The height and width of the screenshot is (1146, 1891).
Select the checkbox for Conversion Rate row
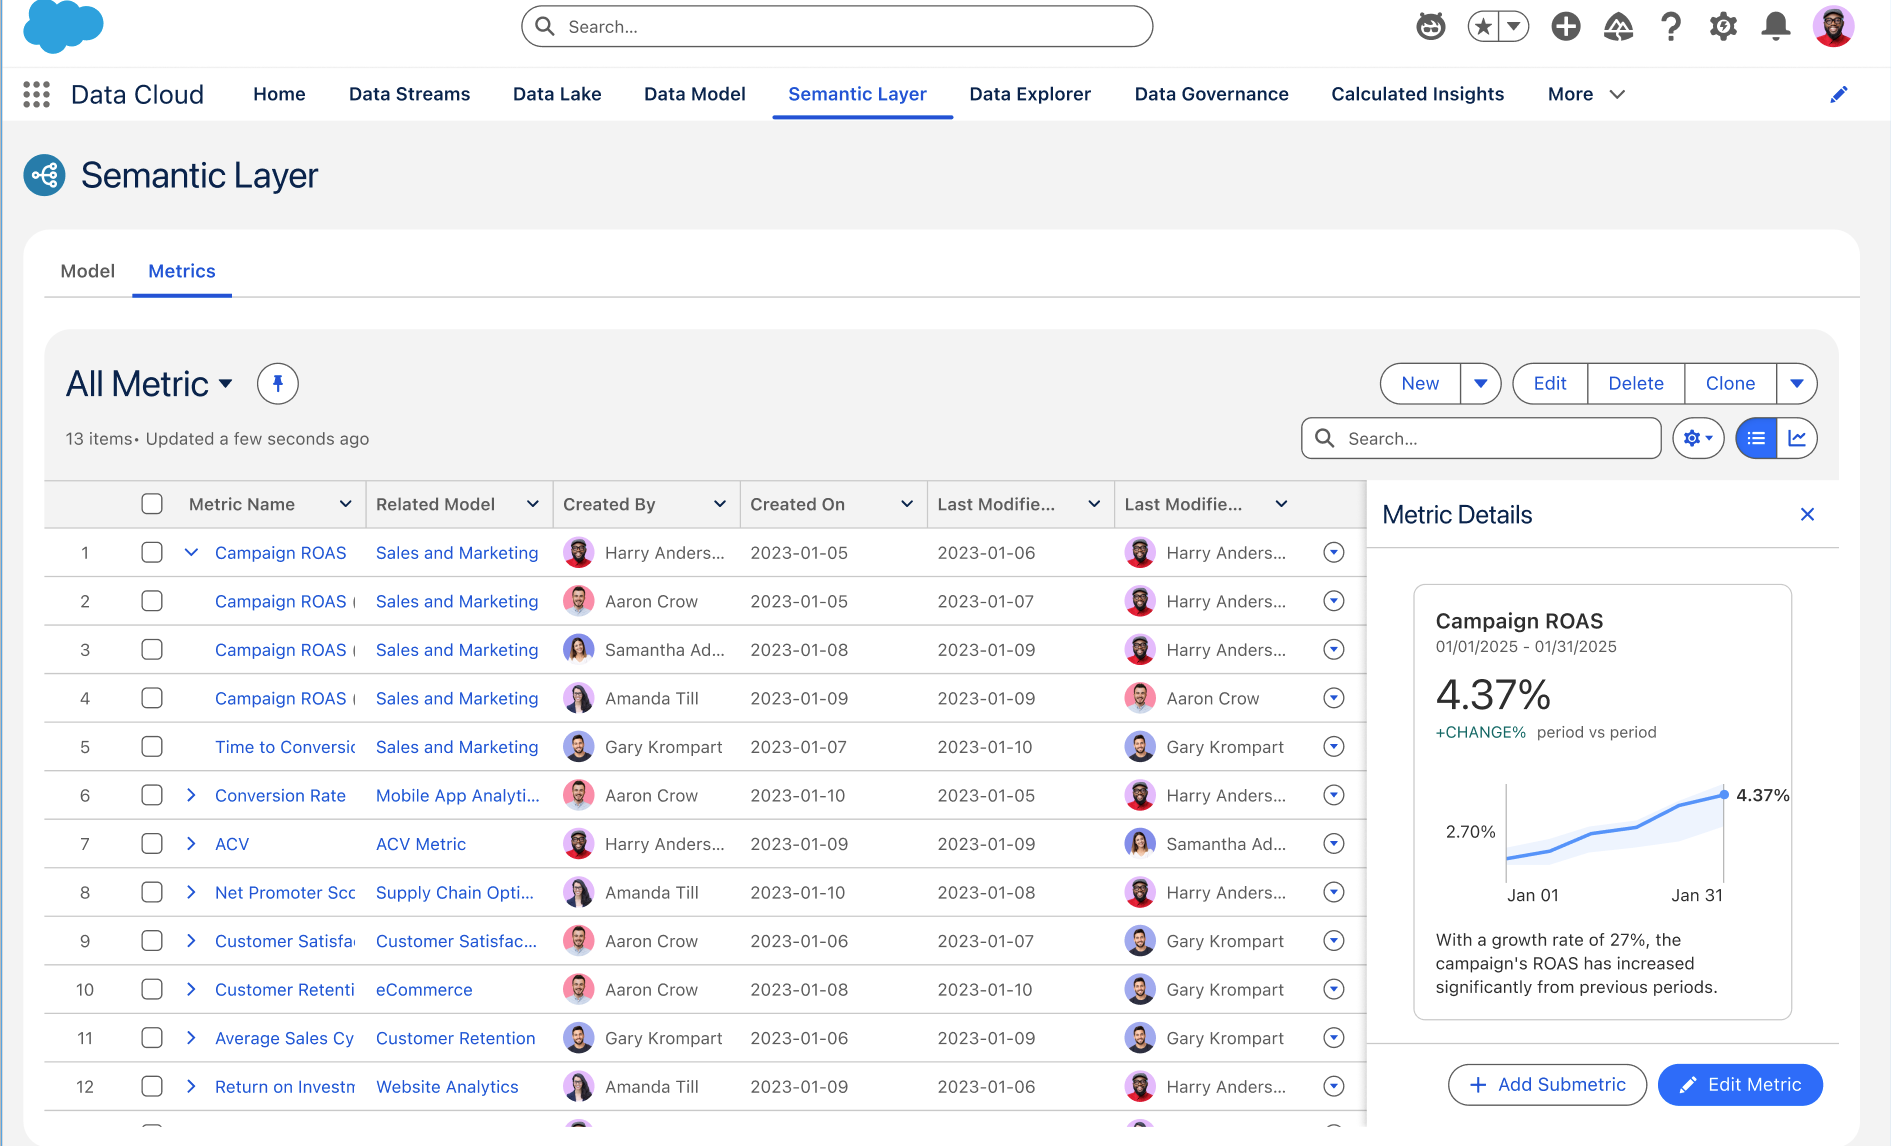pyautogui.click(x=152, y=796)
